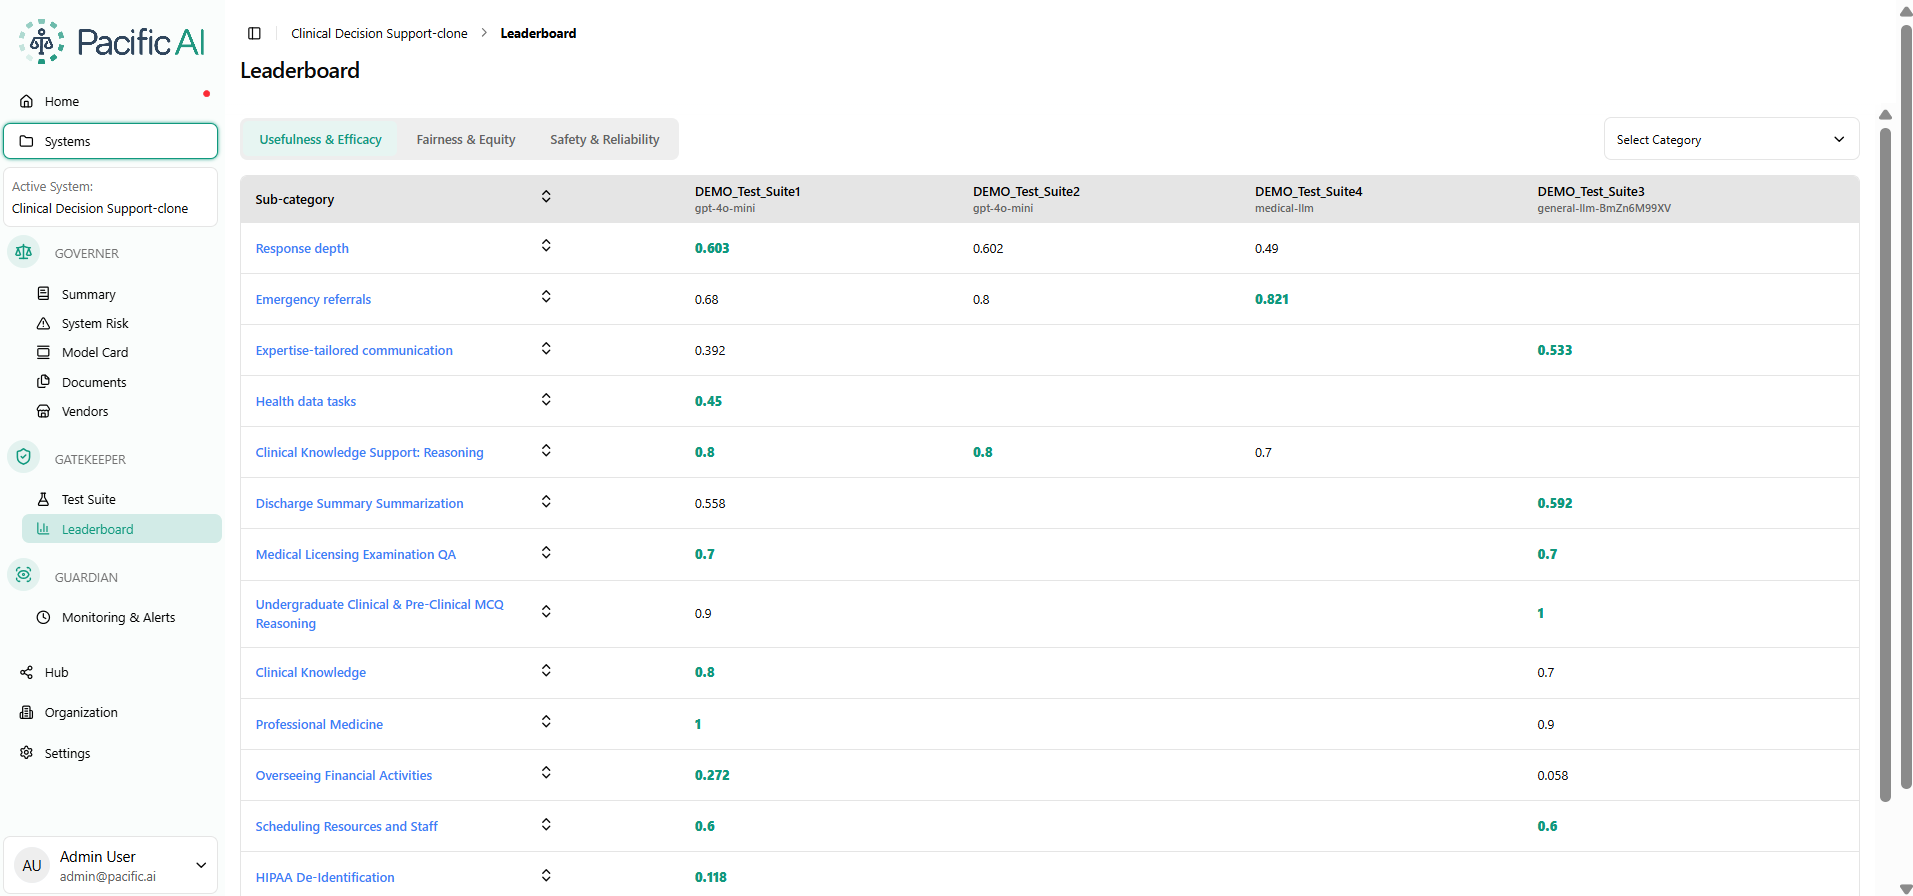
Task: Open the Test Suite page
Action: pos(88,499)
